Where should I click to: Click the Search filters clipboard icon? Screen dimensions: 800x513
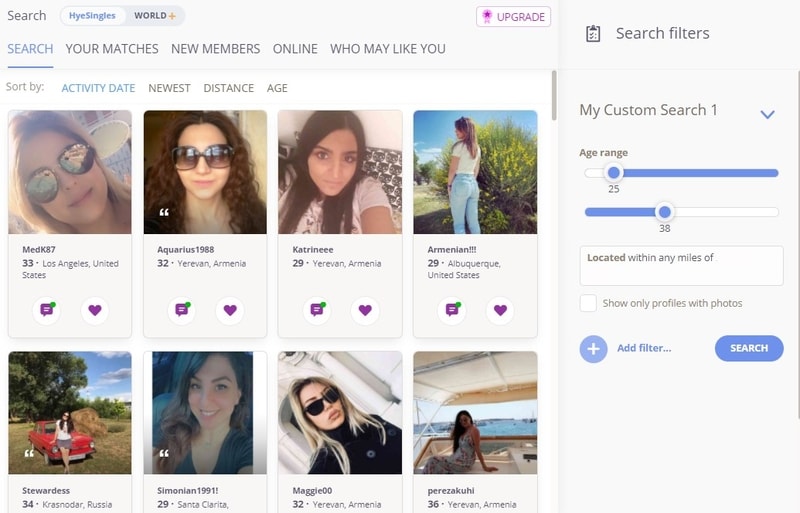point(593,34)
